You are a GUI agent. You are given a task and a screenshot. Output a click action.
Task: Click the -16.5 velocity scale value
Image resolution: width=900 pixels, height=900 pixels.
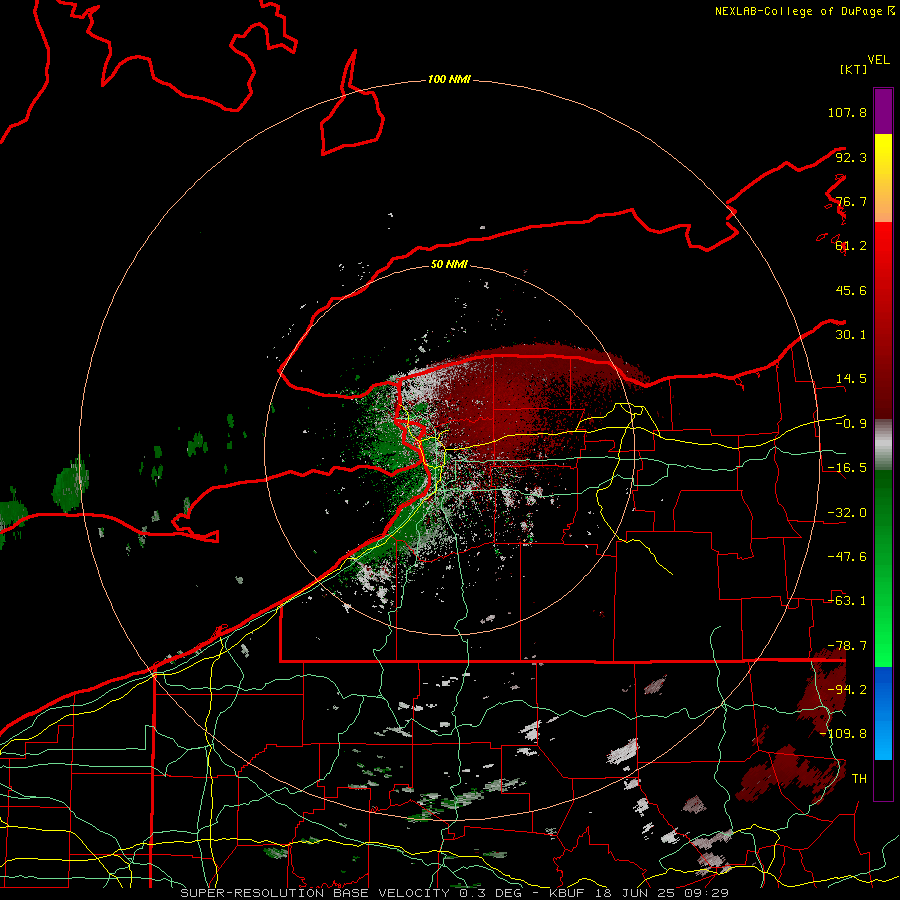(x=847, y=468)
